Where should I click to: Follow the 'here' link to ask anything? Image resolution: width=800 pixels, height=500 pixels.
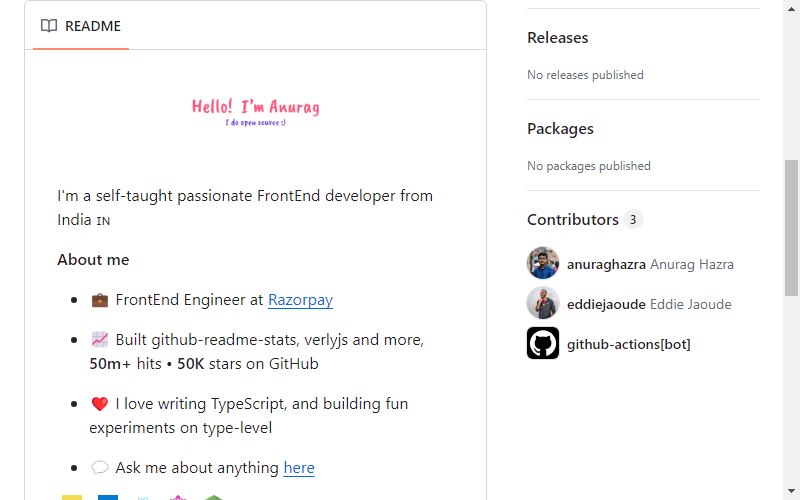pos(299,468)
